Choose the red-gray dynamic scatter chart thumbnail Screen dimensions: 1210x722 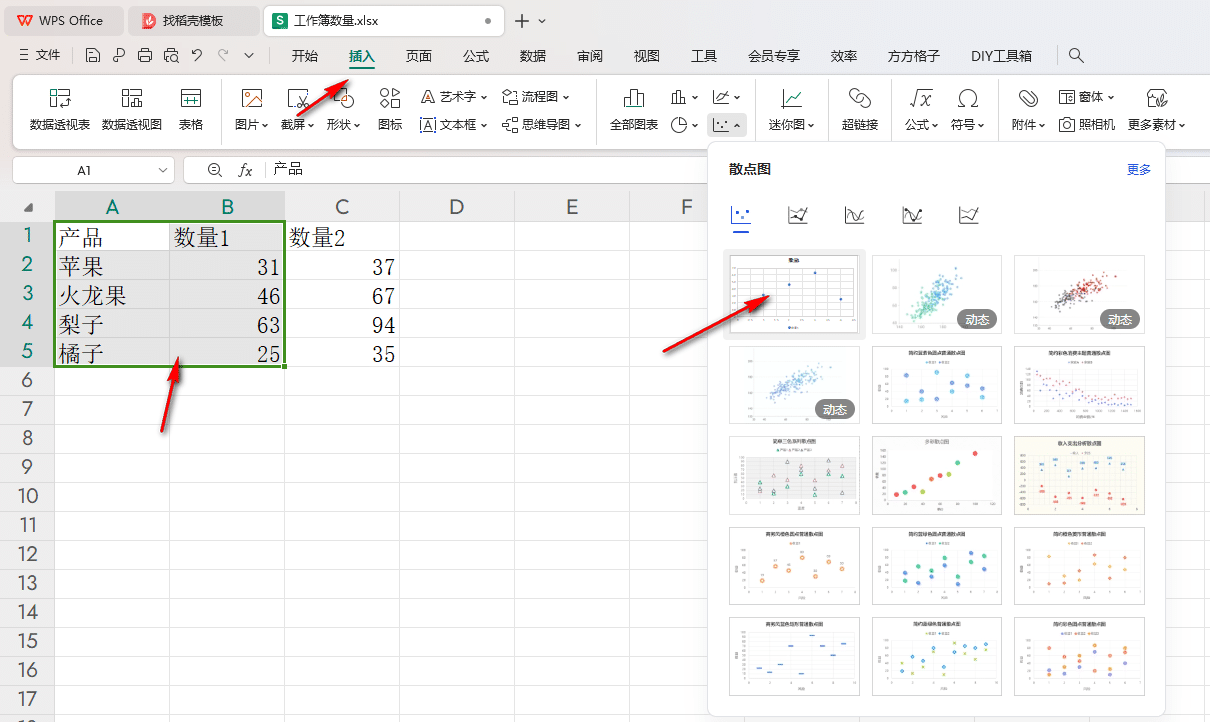(1079, 294)
